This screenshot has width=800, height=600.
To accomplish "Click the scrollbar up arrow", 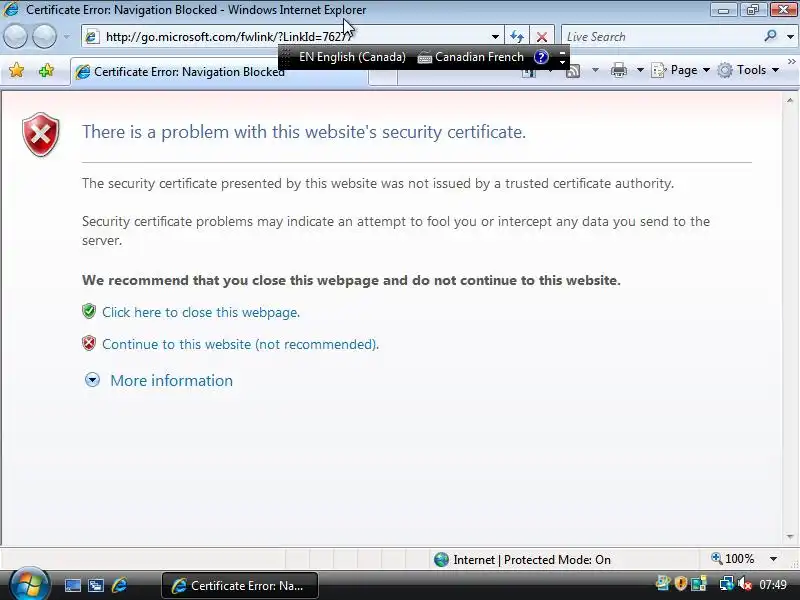I will tap(790, 101).
